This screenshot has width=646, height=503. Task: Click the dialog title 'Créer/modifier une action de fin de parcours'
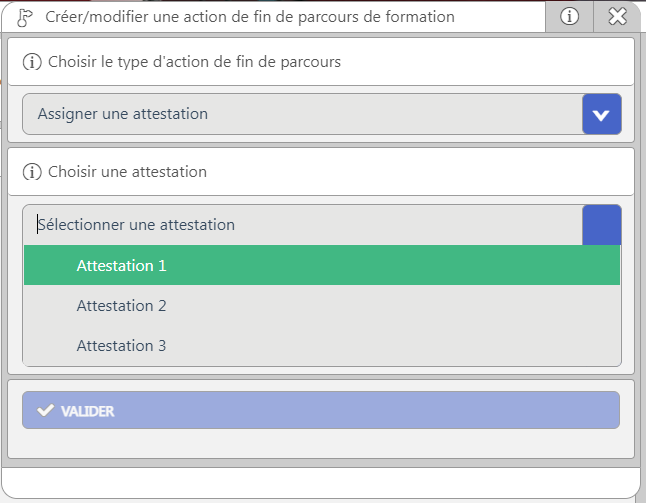tap(250, 17)
